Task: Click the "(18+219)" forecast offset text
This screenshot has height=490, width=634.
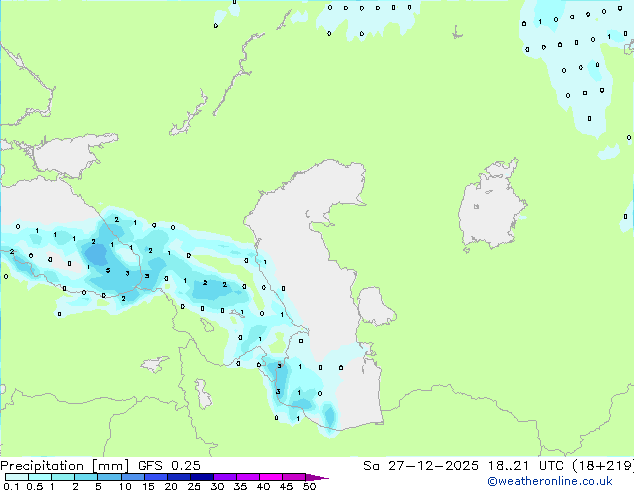Action: (603, 466)
